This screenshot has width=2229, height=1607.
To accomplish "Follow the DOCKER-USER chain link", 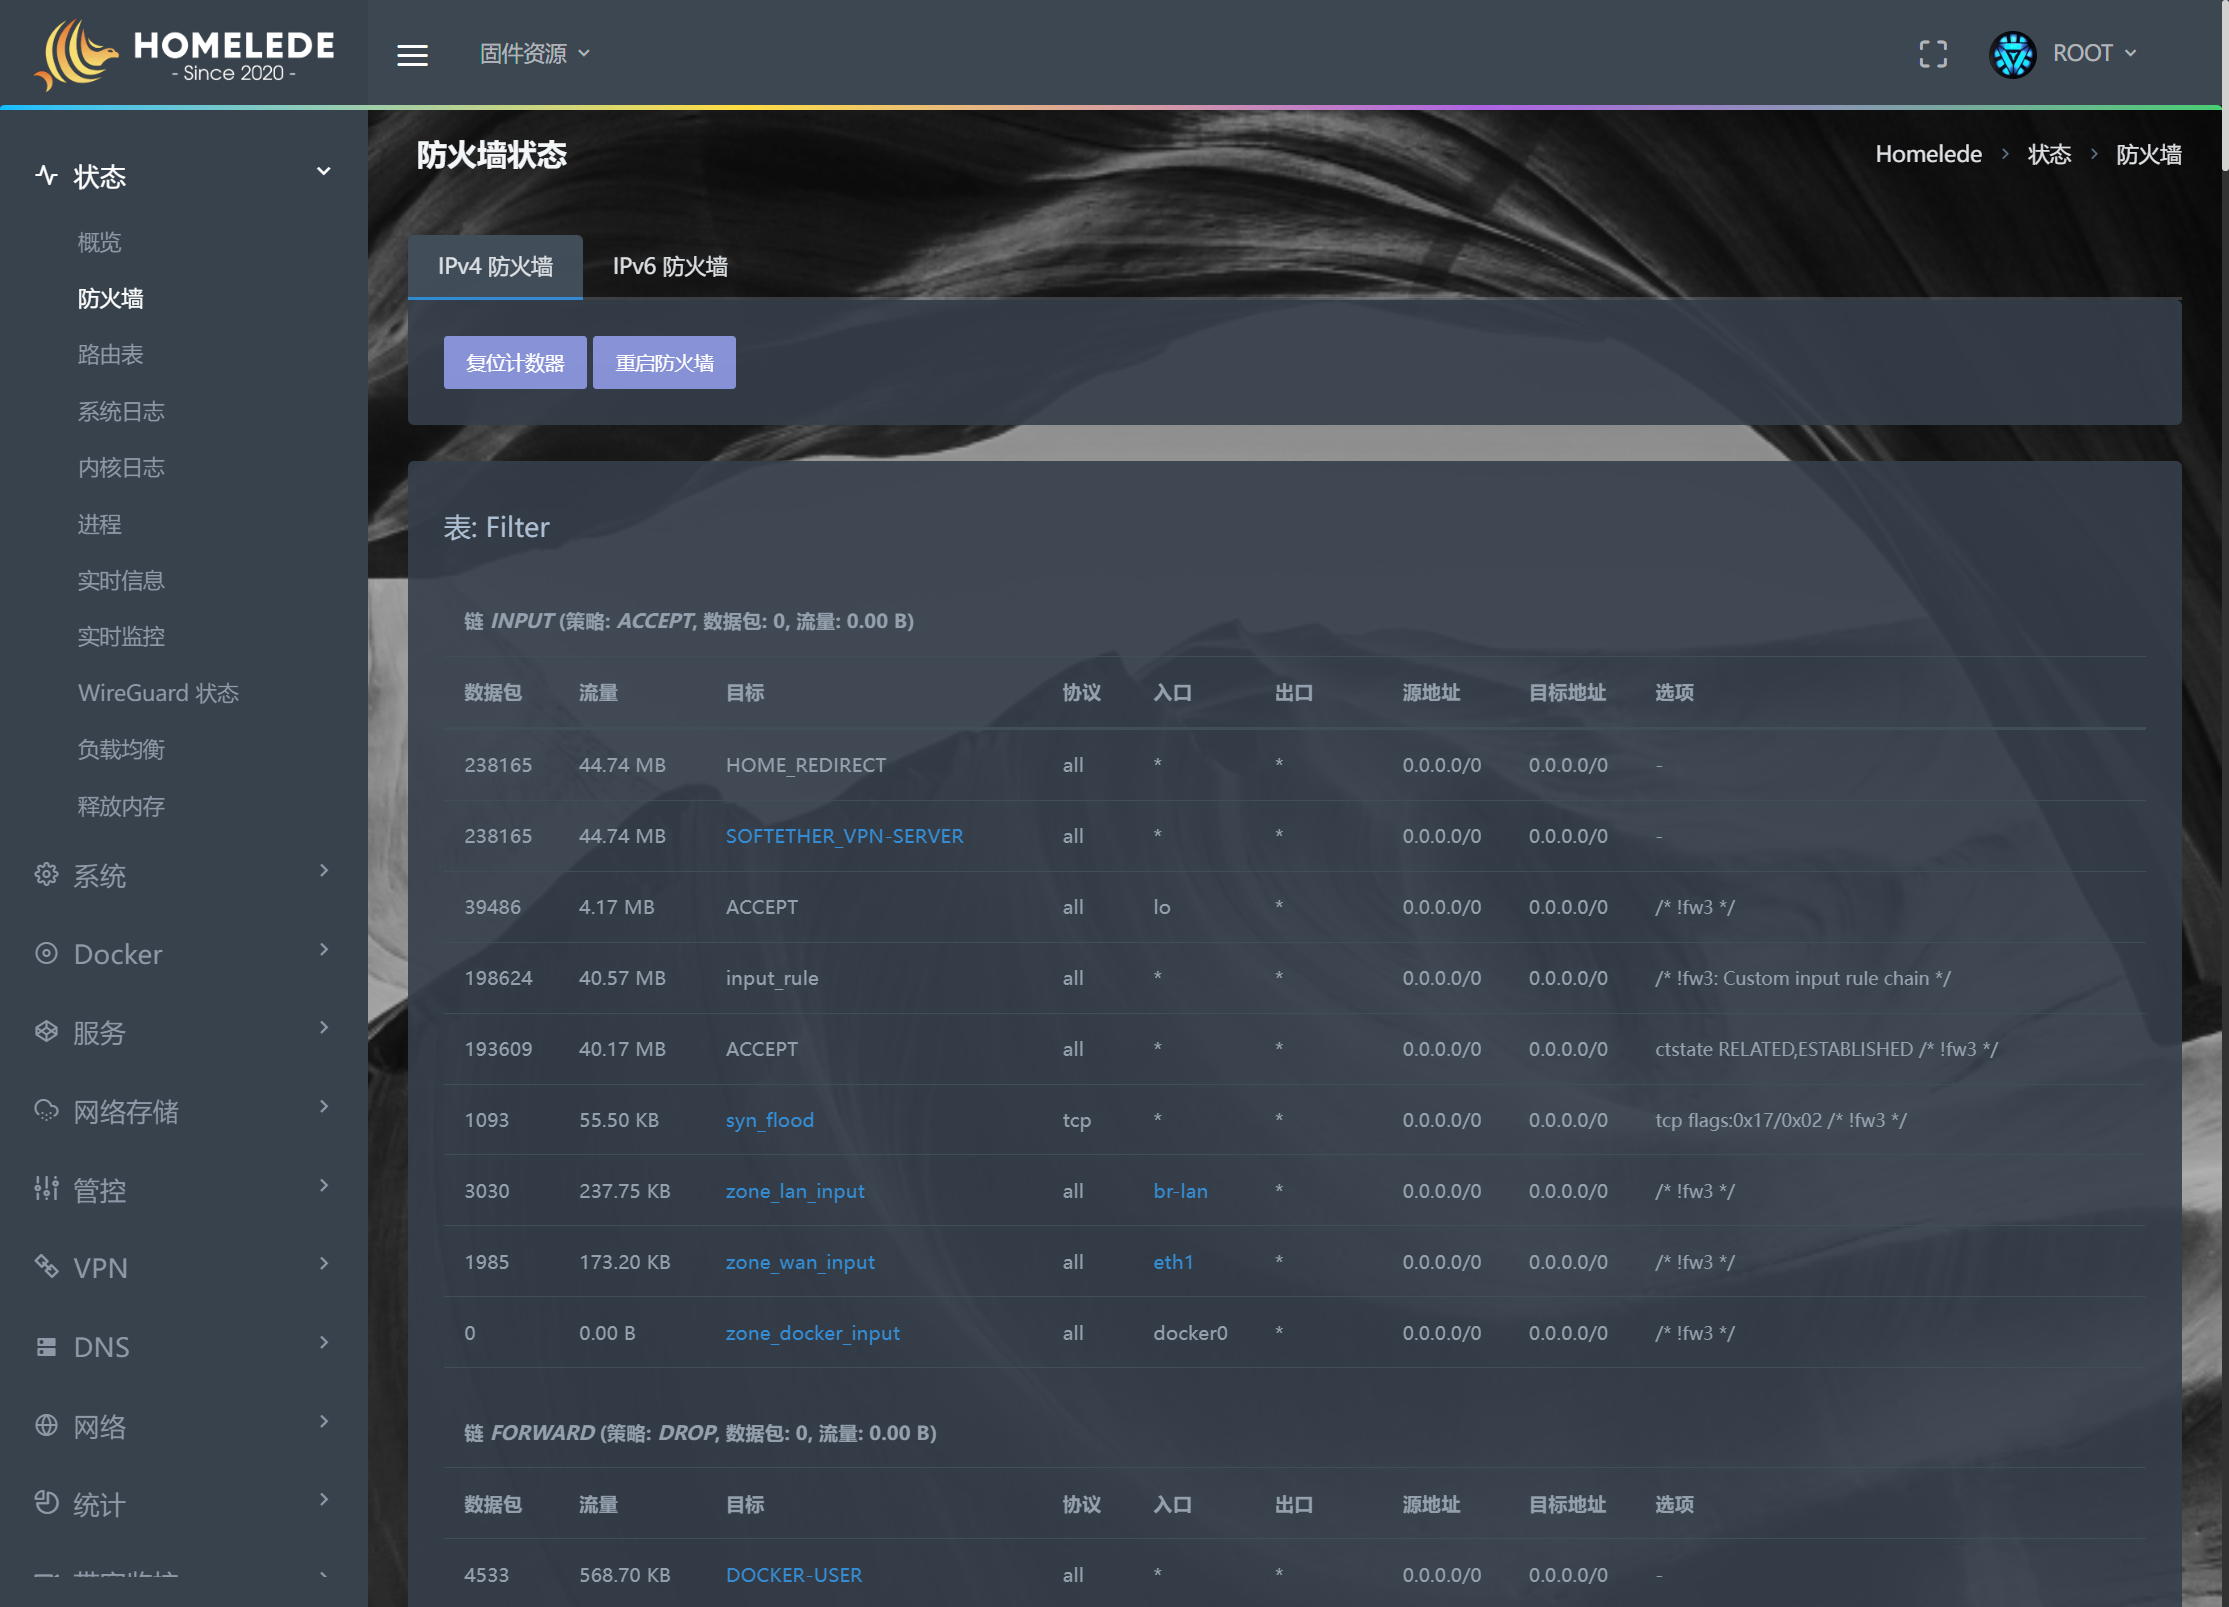I will [793, 1575].
